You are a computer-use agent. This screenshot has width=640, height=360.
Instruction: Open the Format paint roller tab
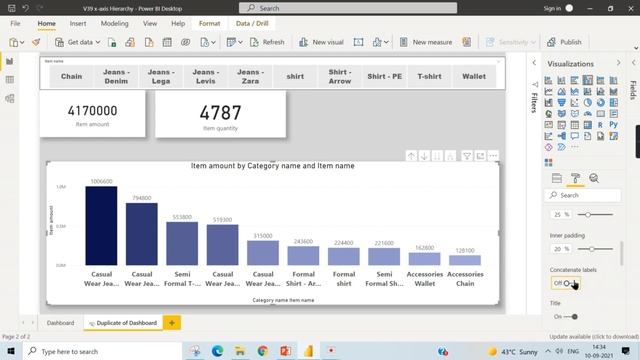pos(575,178)
